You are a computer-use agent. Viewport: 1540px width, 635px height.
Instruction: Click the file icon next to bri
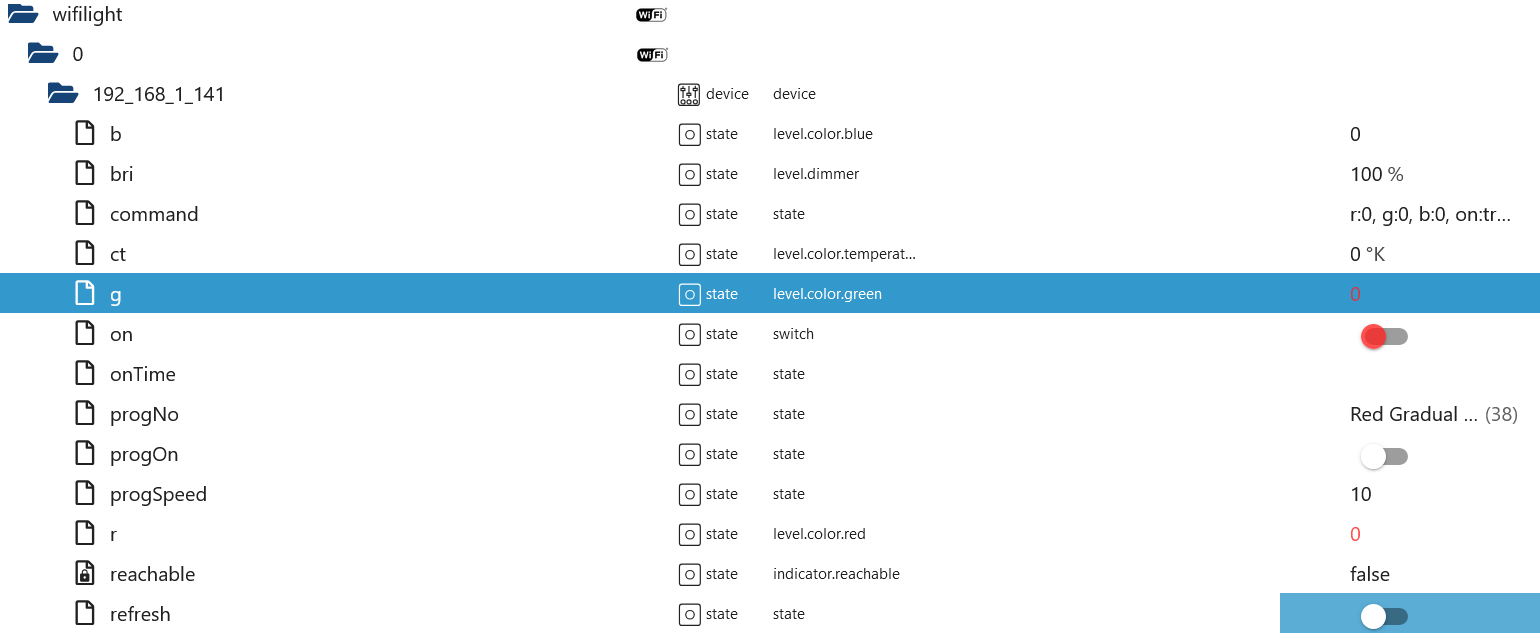(x=86, y=174)
